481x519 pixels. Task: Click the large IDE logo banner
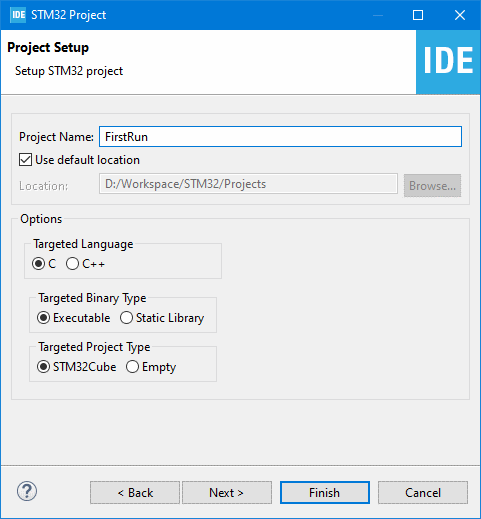tap(448, 62)
